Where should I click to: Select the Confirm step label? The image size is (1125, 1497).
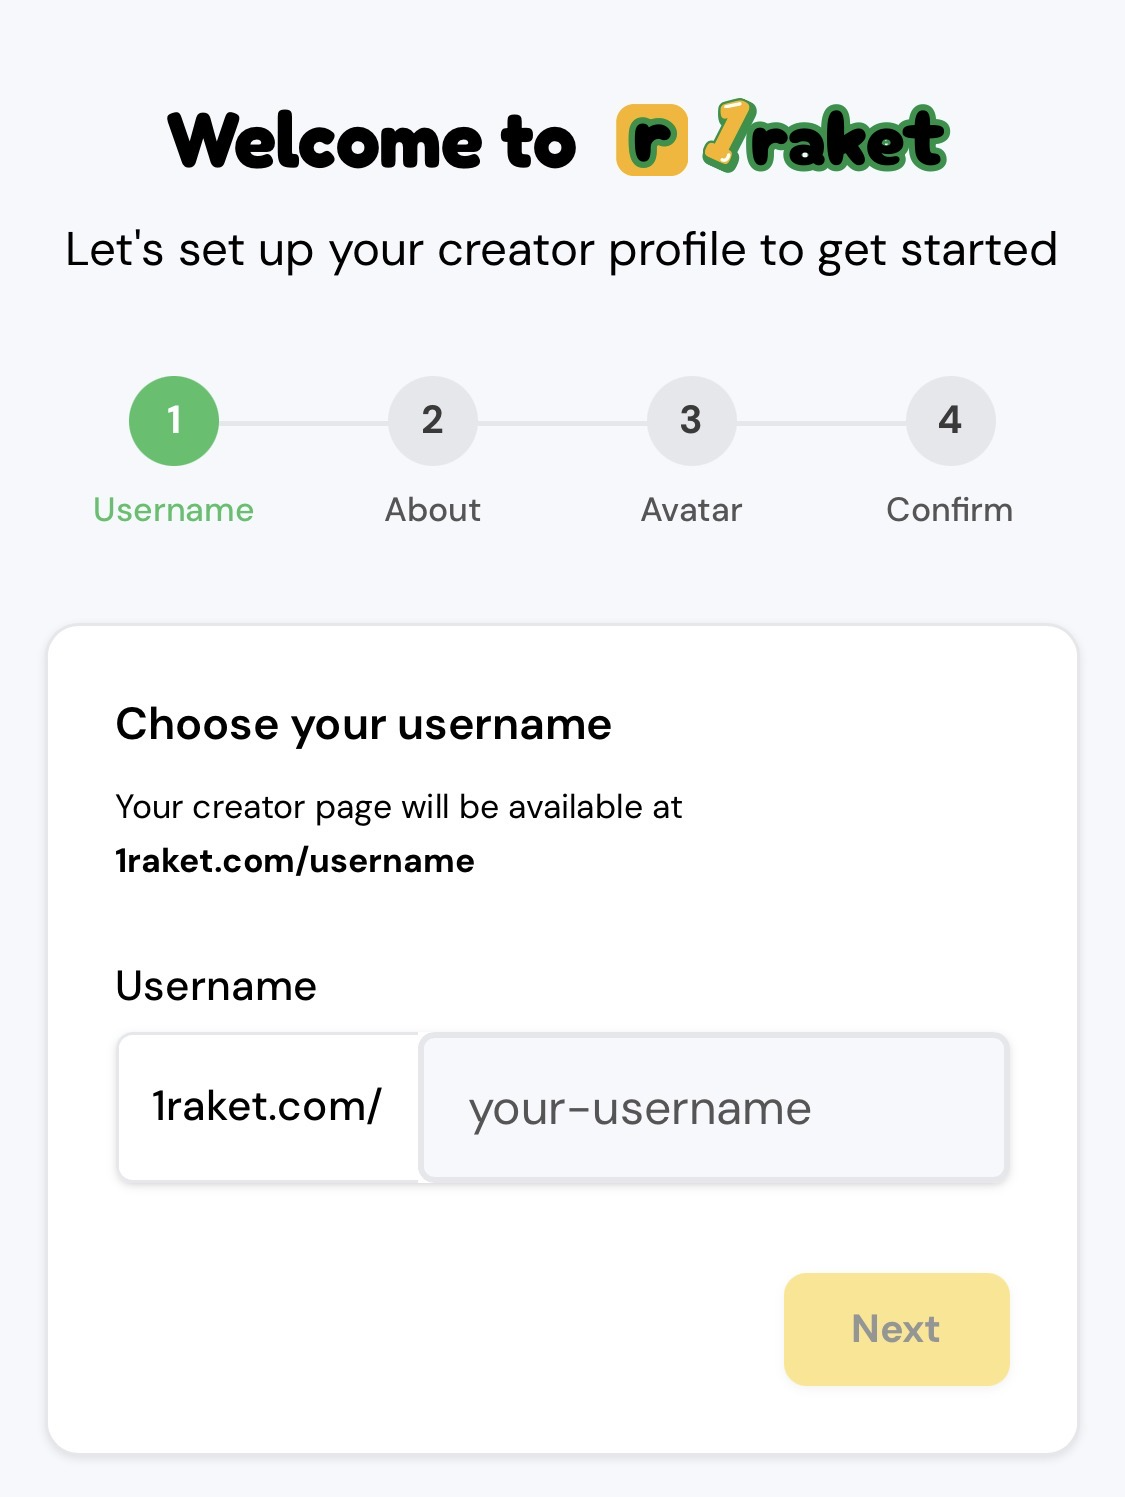click(949, 509)
